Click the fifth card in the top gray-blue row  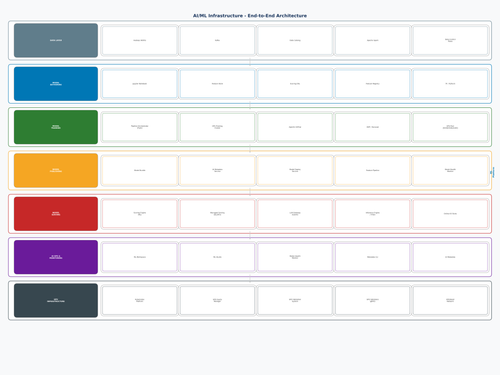[x=450, y=40]
